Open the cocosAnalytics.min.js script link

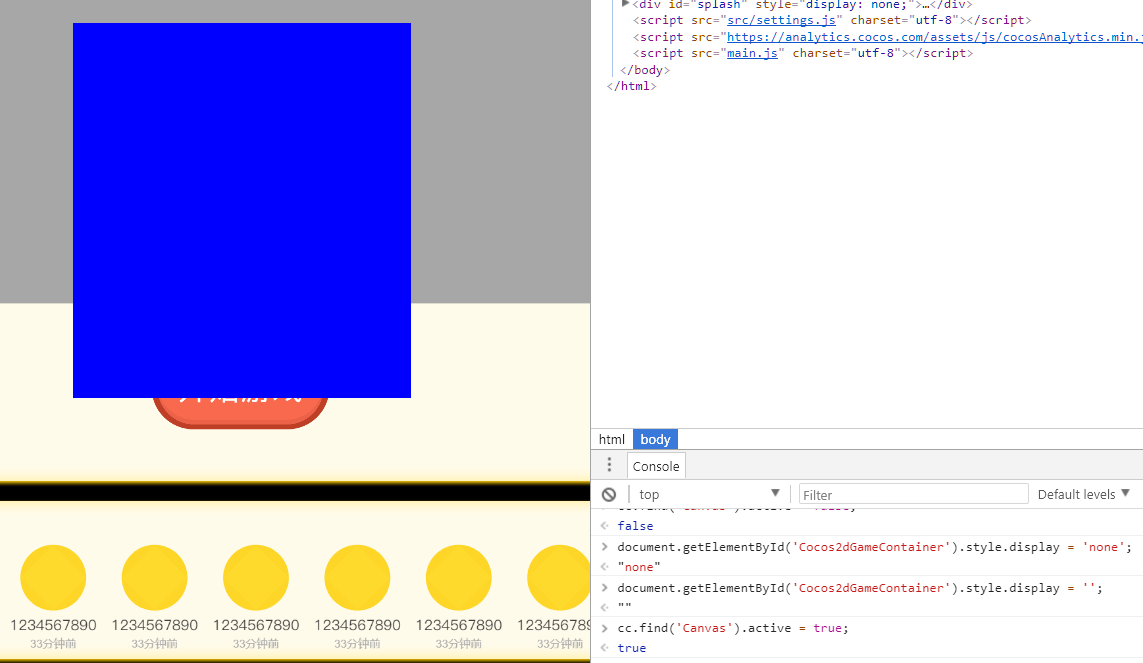point(935,37)
